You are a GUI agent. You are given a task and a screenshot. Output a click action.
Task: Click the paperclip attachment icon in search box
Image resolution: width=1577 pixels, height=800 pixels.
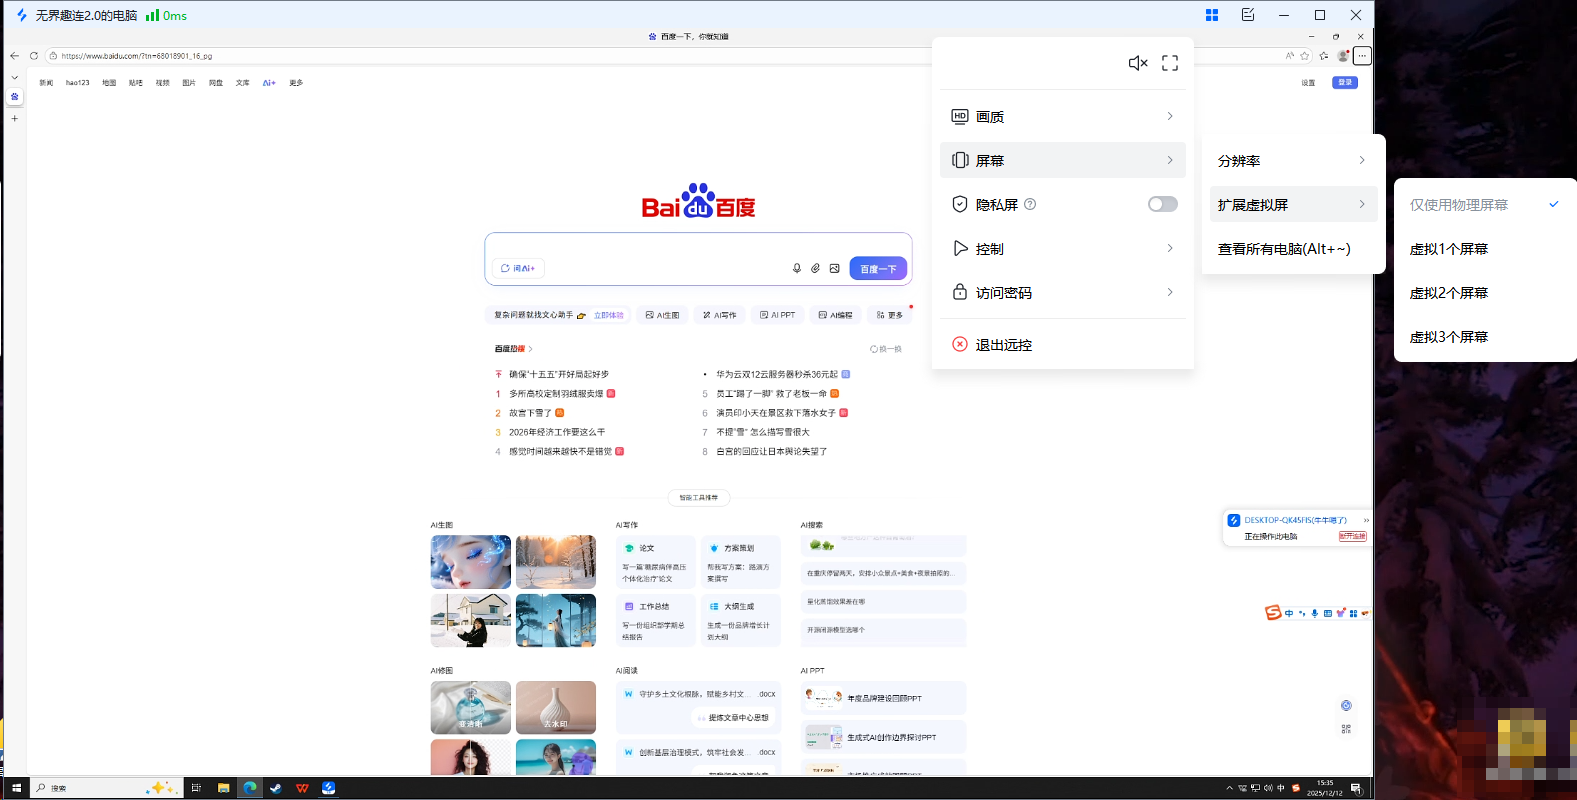pos(815,268)
